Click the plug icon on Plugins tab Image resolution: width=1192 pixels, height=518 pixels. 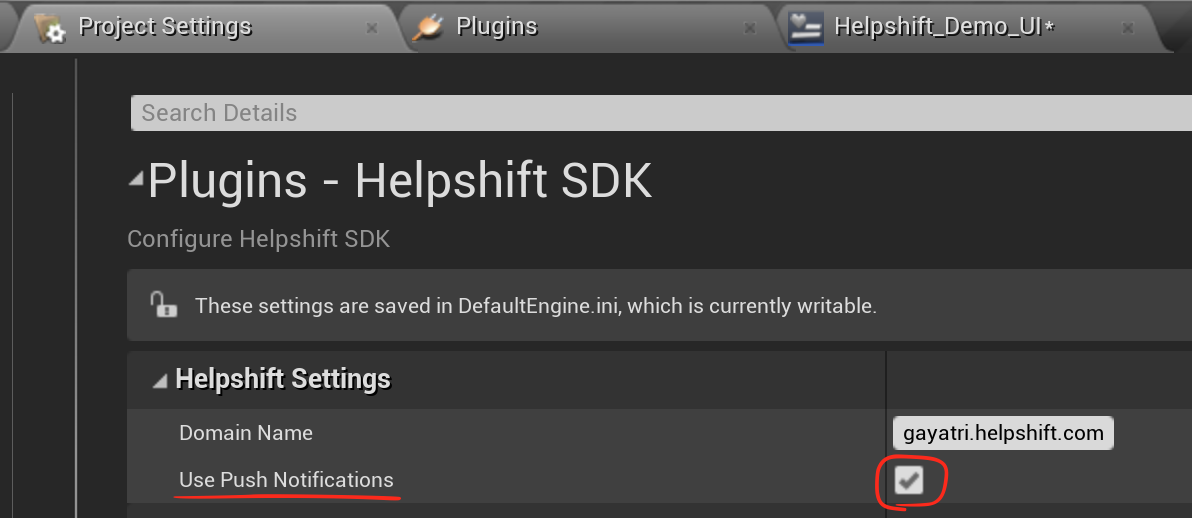[428, 27]
